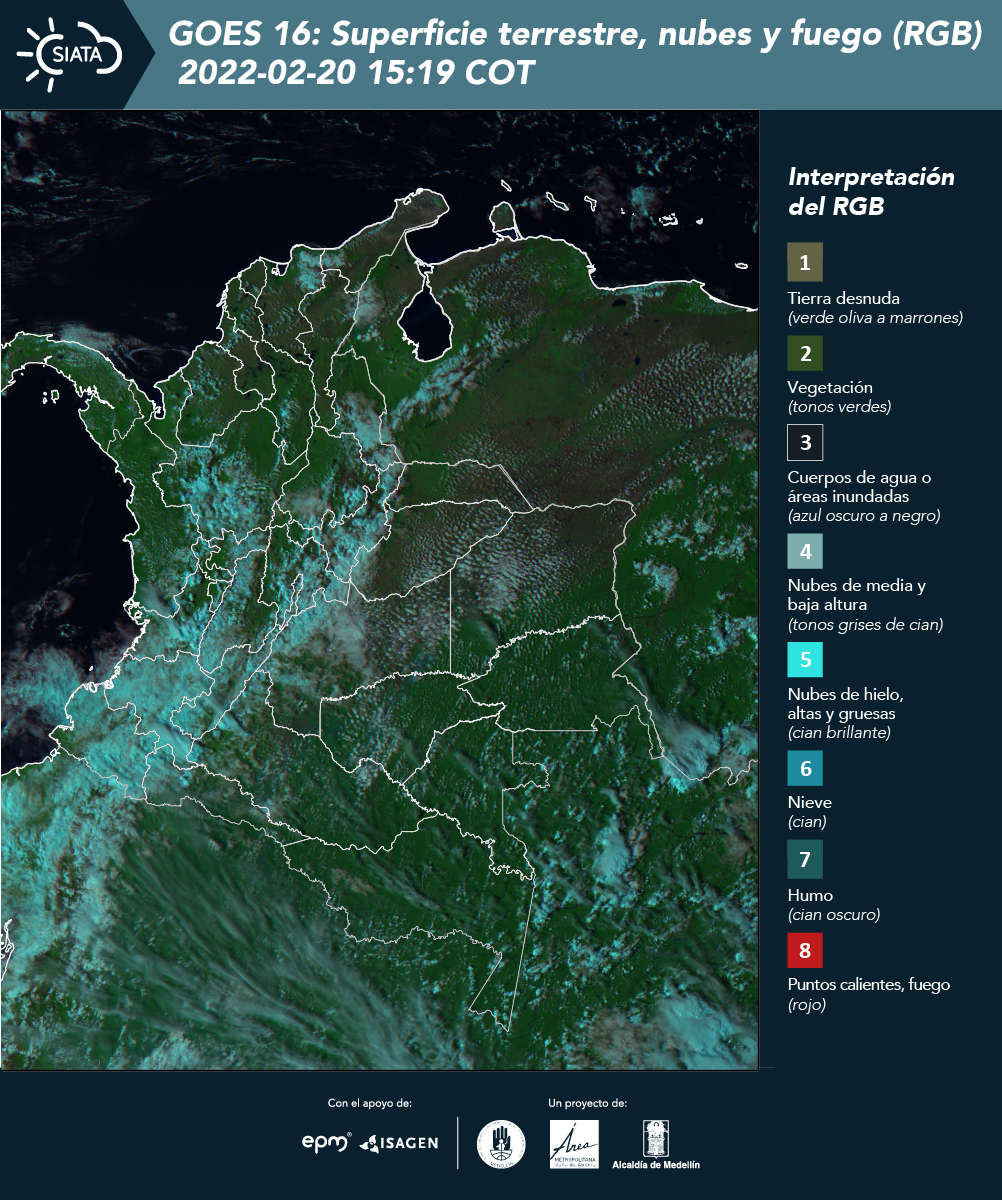Click '(azul oscuro a negro)' description
1002x1200 pixels.
tap(864, 516)
